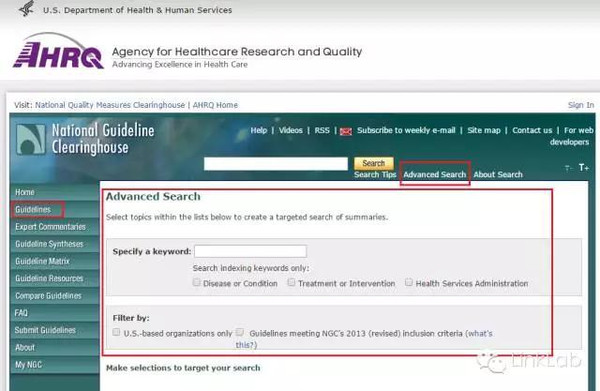The image size is (600, 391).
Task: Click the Videos link in header
Action: tap(290, 130)
